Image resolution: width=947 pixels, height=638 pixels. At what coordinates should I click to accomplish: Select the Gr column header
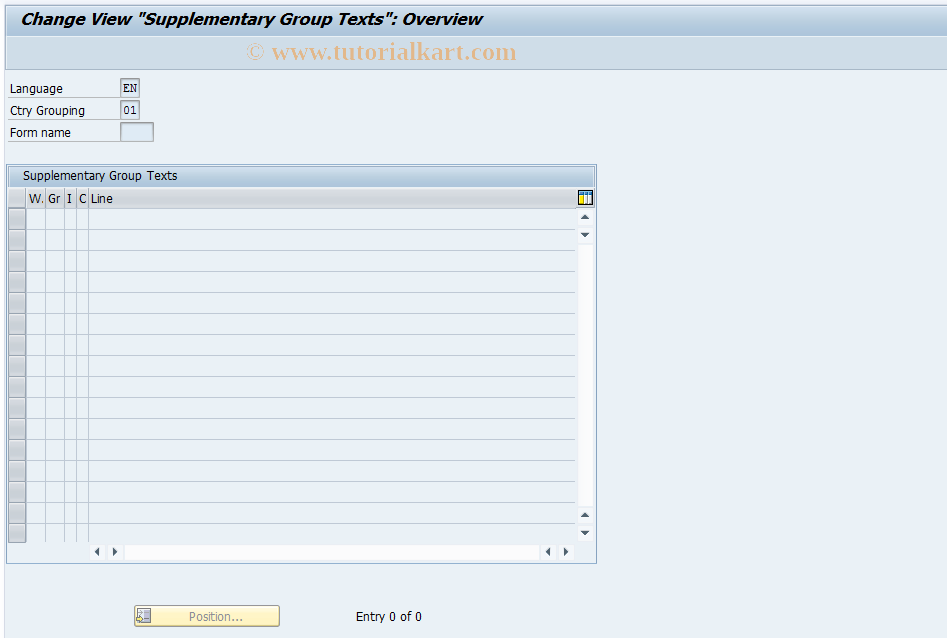point(54,199)
